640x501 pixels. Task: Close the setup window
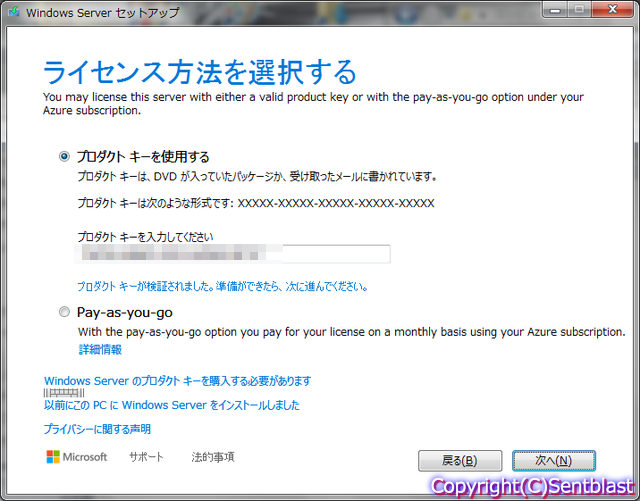tap(612, 9)
